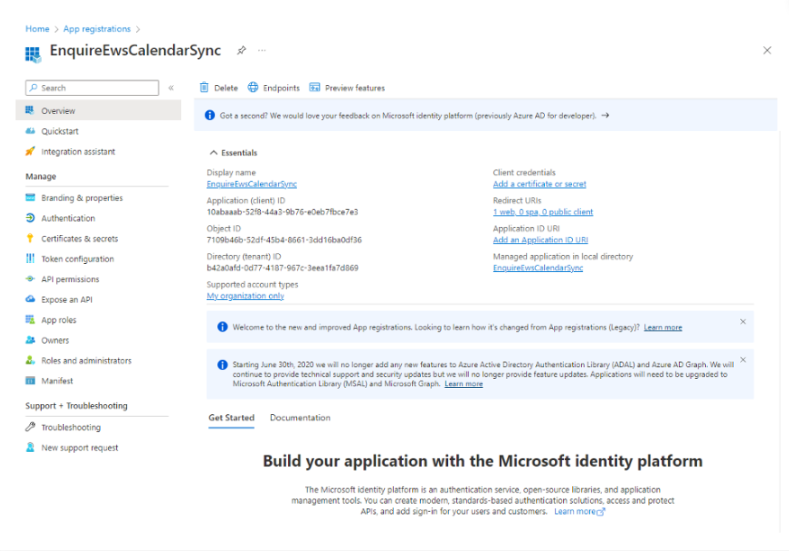Click My organization only link
789x551 pixels.
pos(245,296)
